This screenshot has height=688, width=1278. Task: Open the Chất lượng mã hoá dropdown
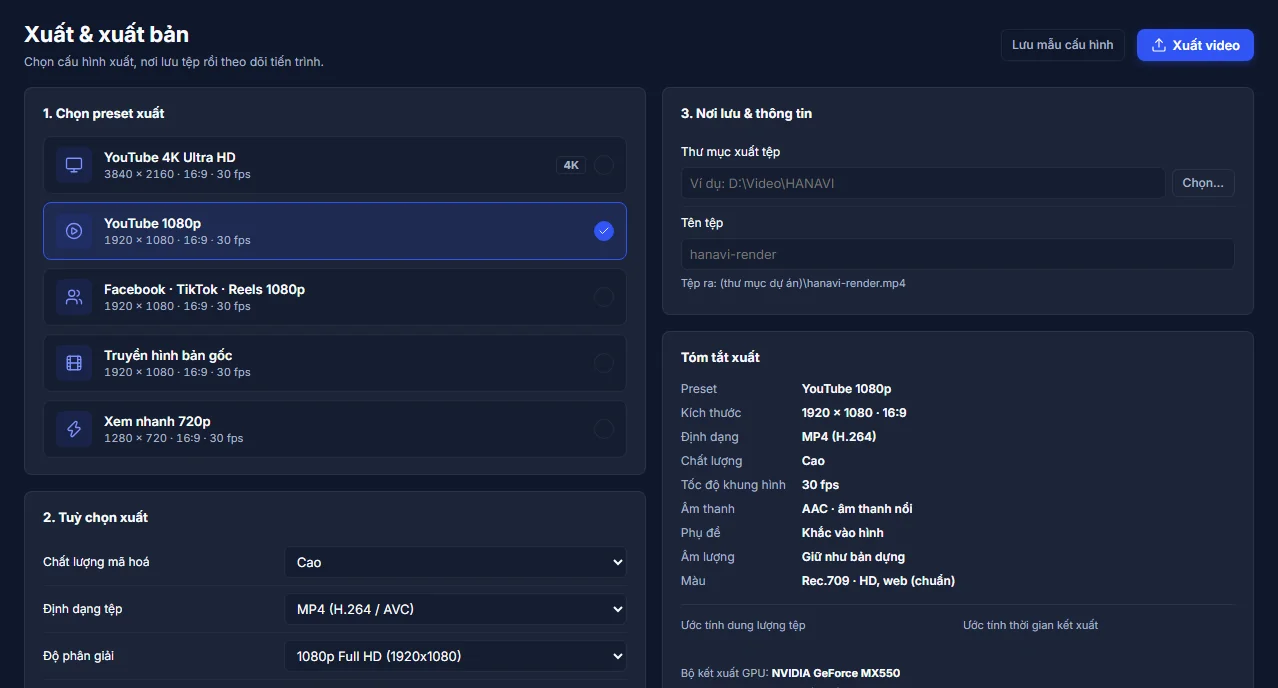(x=455, y=562)
